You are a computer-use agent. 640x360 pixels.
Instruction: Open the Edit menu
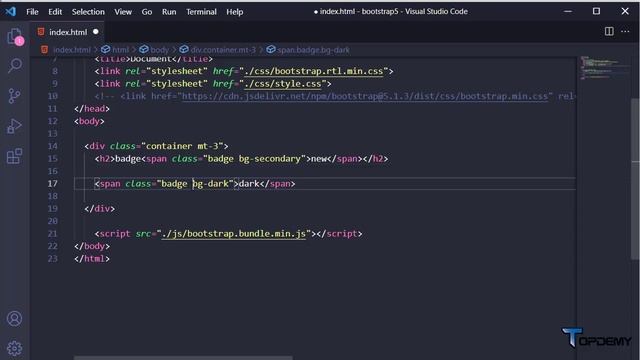[x=55, y=12]
